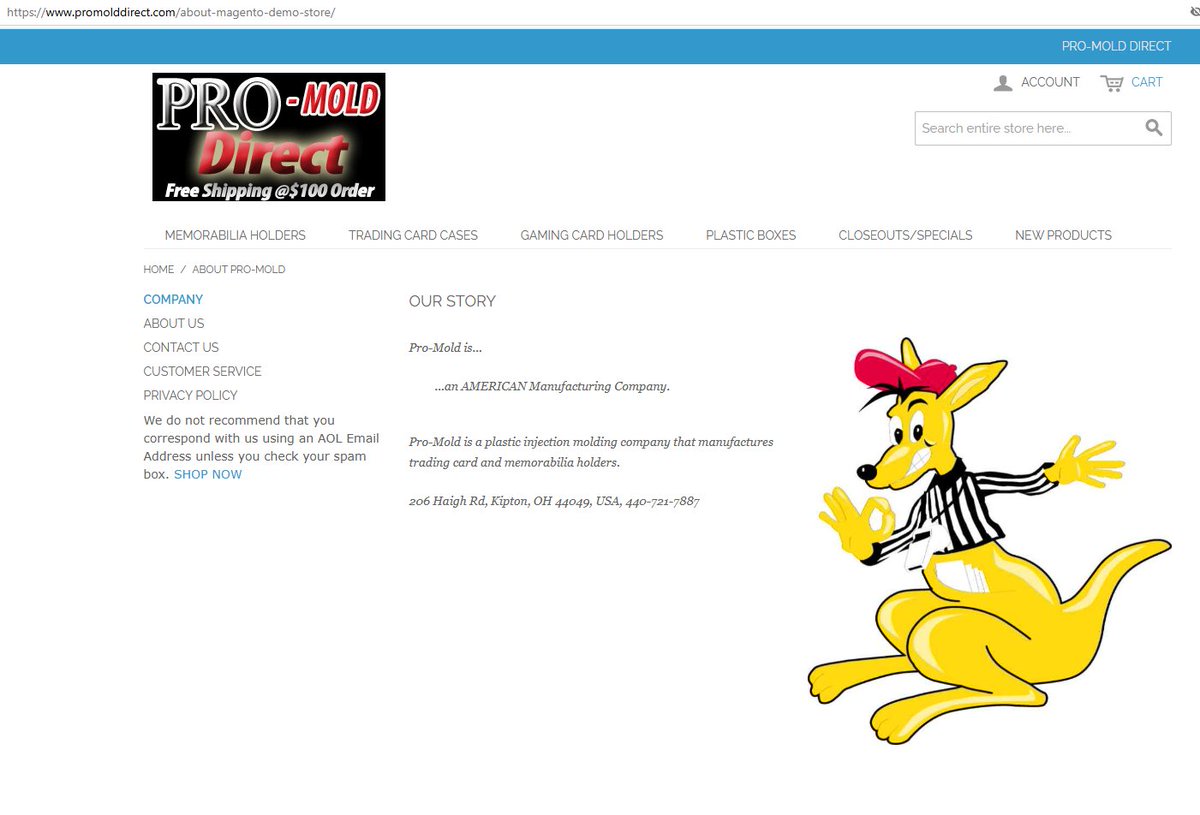Screen dimensions: 1200x815
Task: Click the Pro-Mold Direct header text
Action: click(1116, 47)
